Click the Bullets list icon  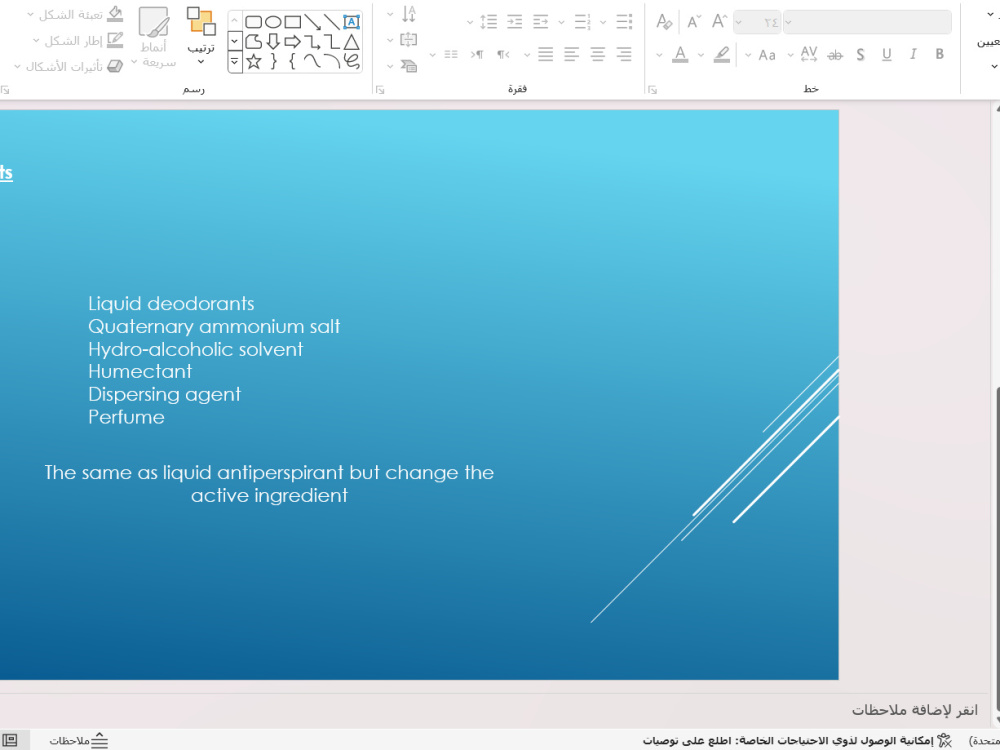(624, 22)
